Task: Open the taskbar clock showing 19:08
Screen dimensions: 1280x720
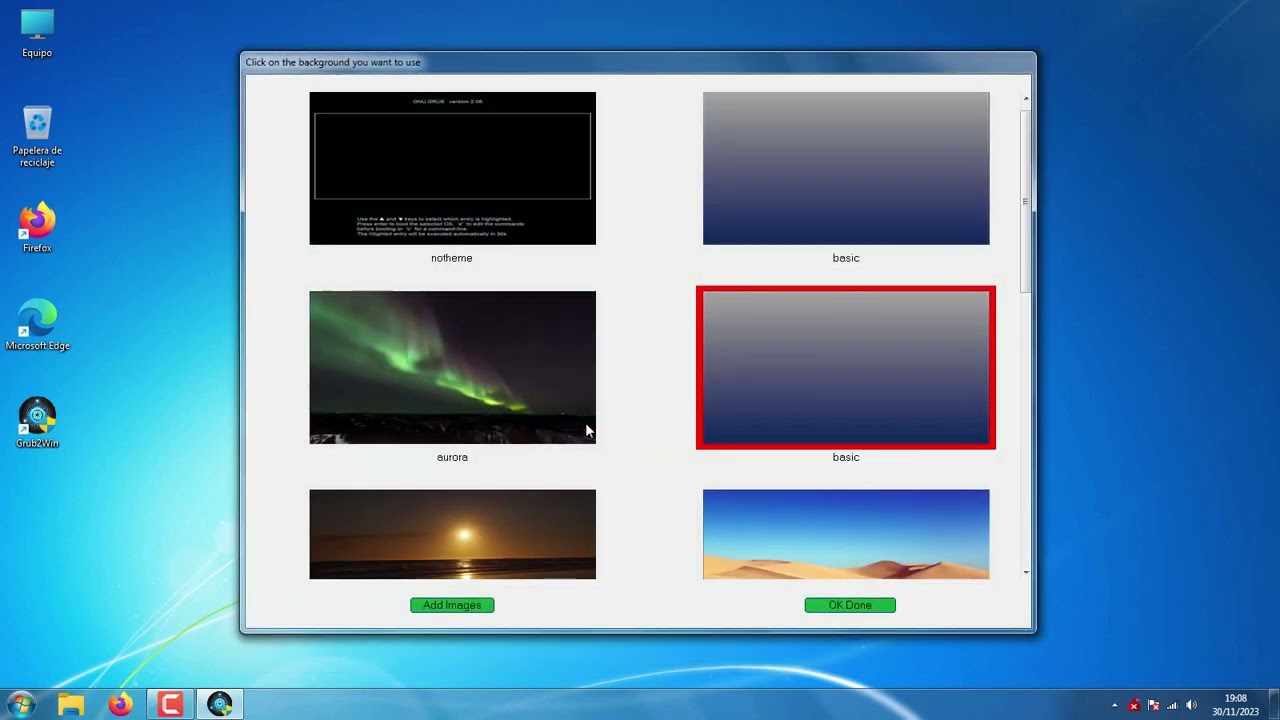Action: [x=1235, y=705]
